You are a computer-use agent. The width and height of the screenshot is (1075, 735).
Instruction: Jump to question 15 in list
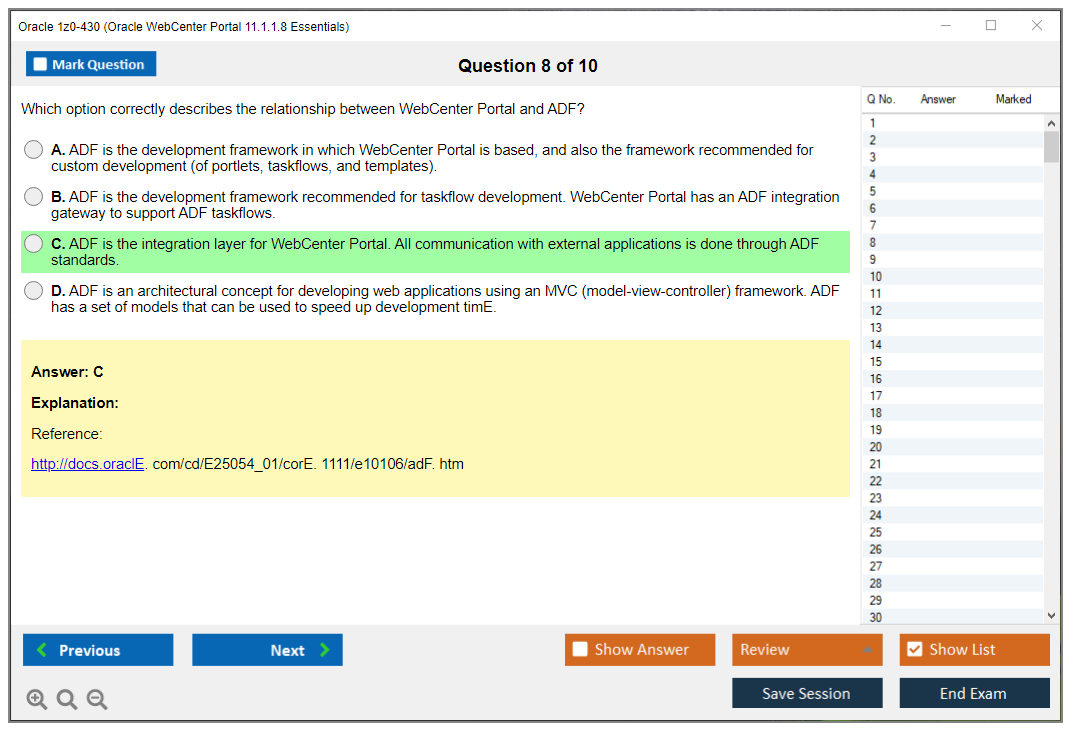tap(876, 362)
